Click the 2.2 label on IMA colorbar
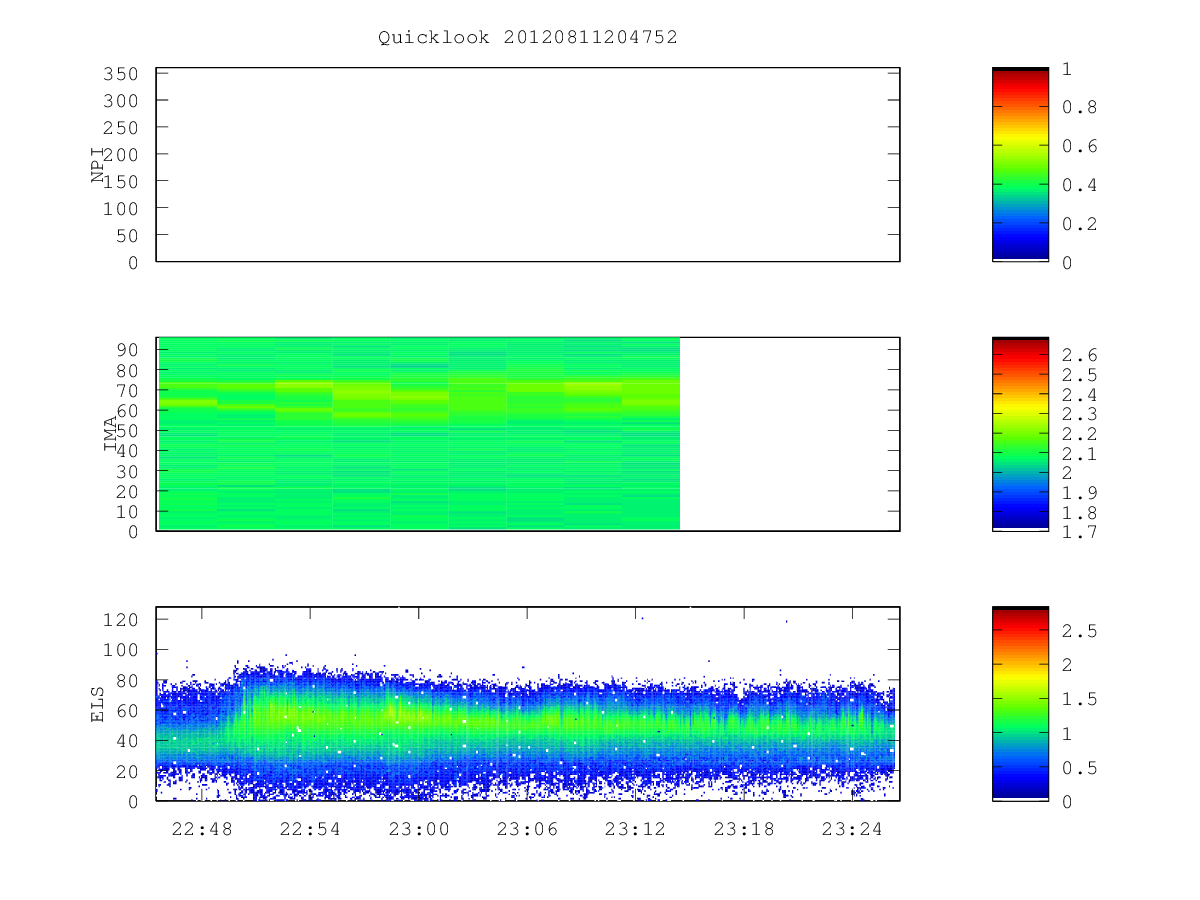 pos(1079,434)
